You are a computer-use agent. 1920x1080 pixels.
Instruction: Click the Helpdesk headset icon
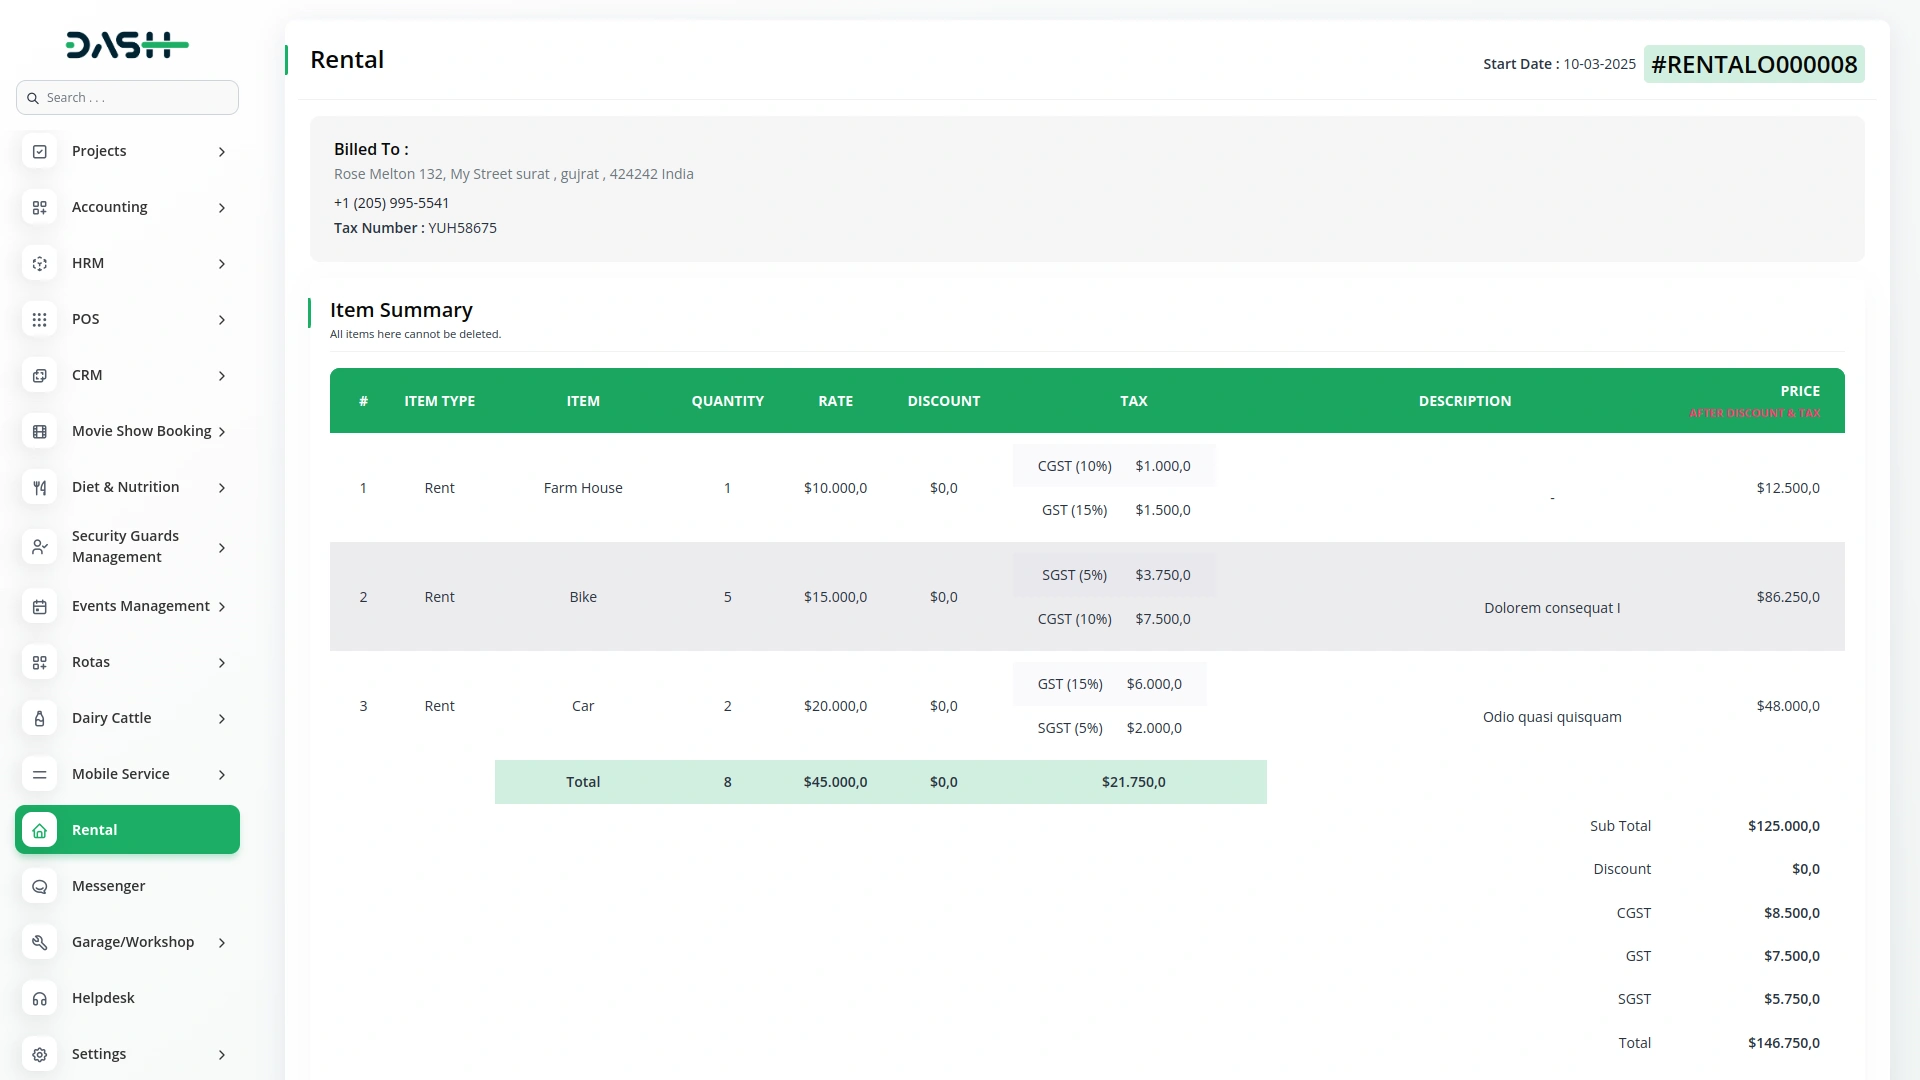pos(40,999)
